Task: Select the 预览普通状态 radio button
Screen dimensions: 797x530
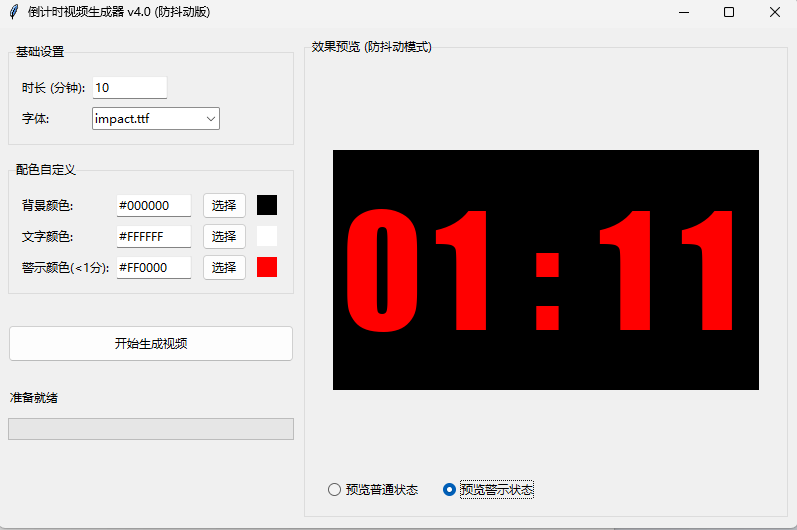Action: [335, 490]
